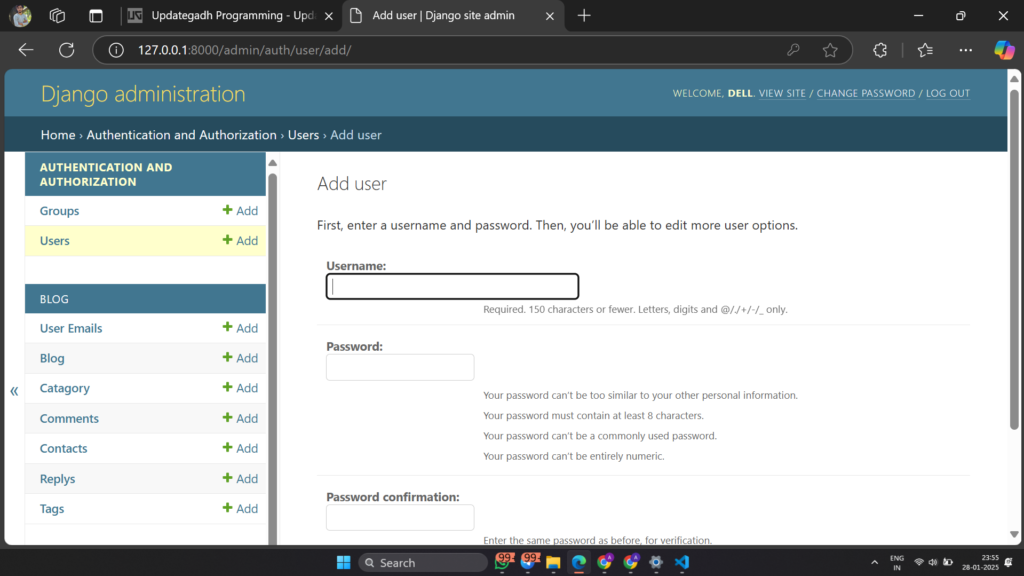Click LOG OUT link
Image resolution: width=1024 pixels, height=576 pixels.
point(948,93)
